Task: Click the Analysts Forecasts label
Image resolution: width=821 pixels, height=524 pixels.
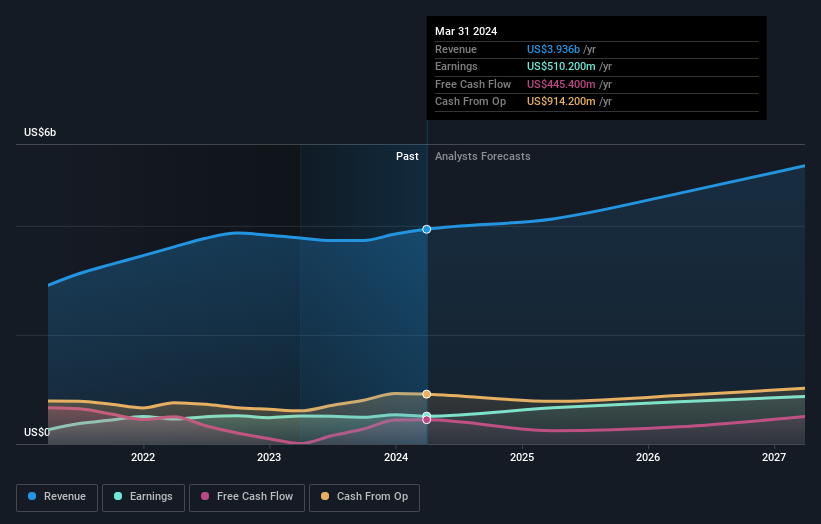Action: [483, 157]
